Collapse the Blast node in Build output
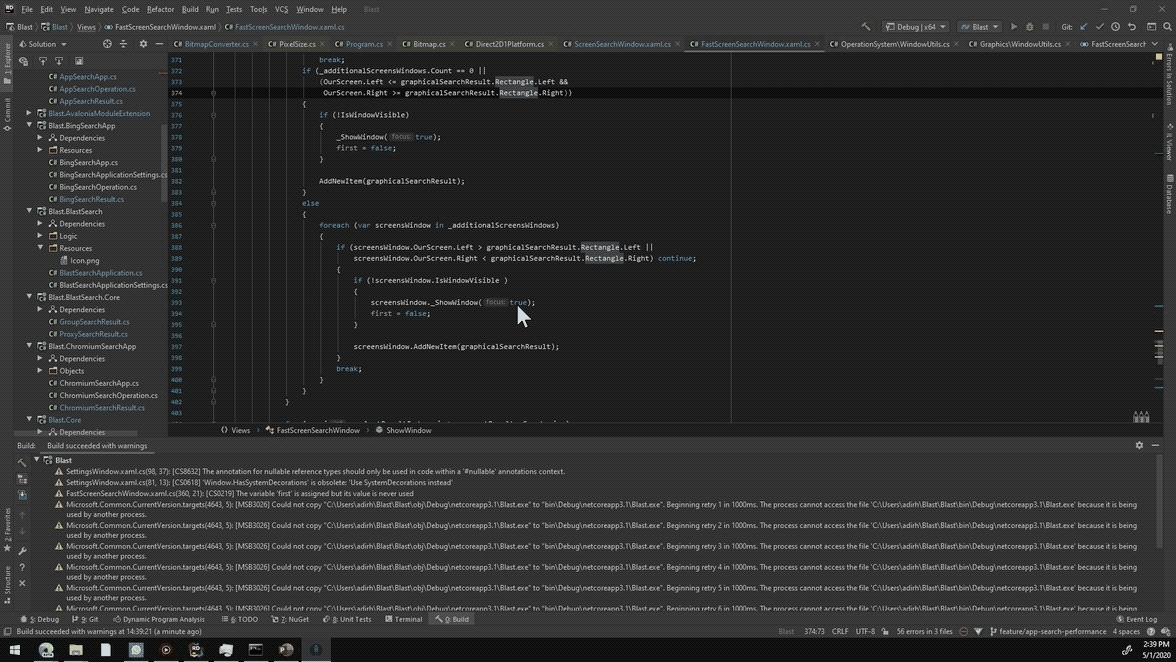 (x=36, y=460)
